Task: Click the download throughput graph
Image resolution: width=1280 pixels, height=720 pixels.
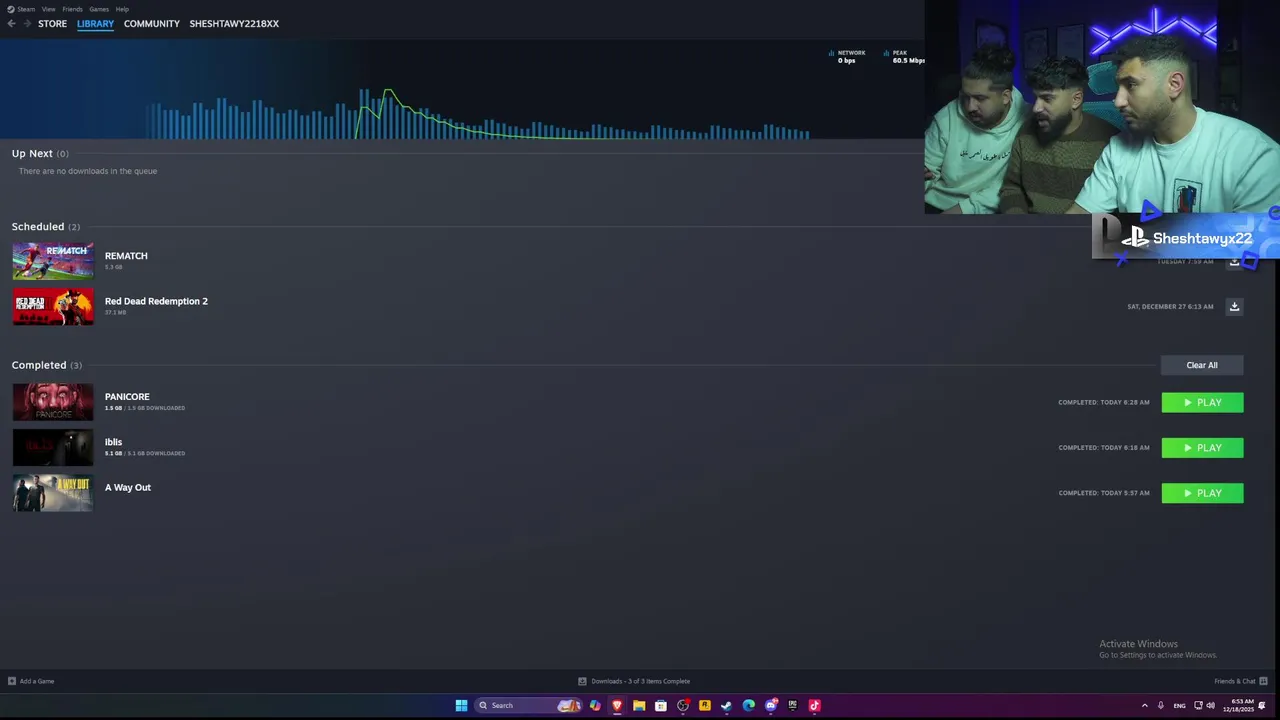Action: coord(480,113)
